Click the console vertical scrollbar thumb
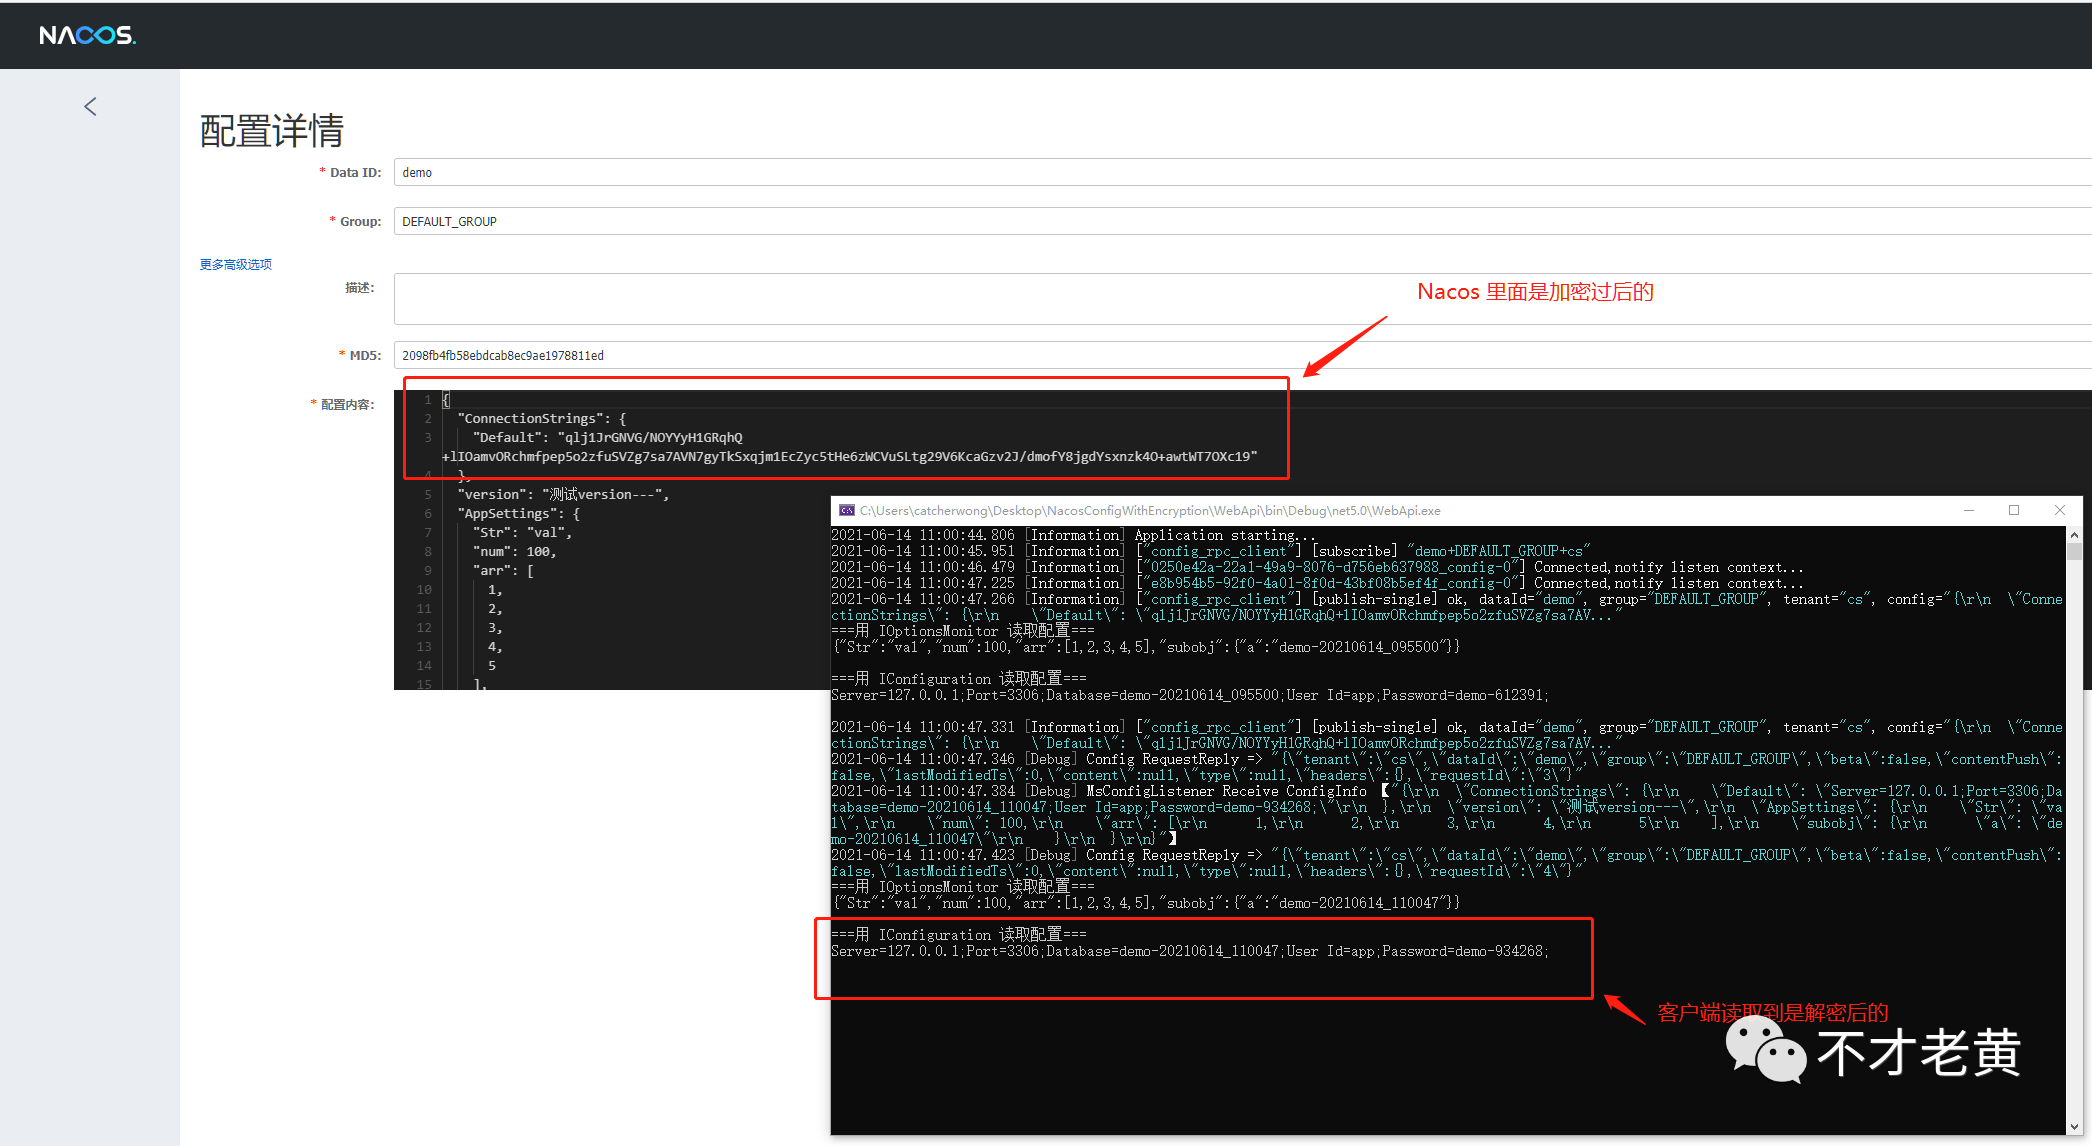The image size is (2092, 1146). 2074,551
